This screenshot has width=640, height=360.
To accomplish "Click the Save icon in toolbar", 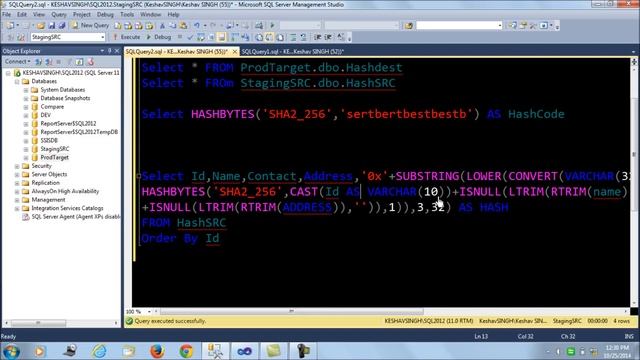I will [x=52, y=26].
